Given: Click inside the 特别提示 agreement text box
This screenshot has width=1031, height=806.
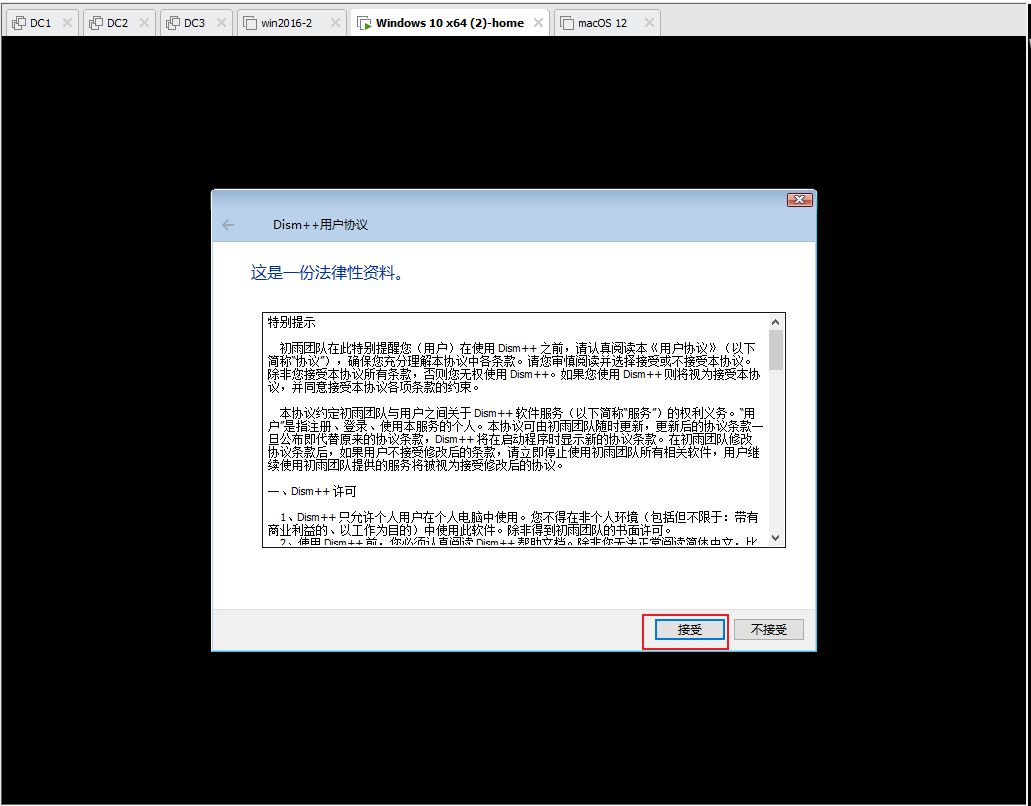Looking at the screenshot, I should click(x=515, y=430).
